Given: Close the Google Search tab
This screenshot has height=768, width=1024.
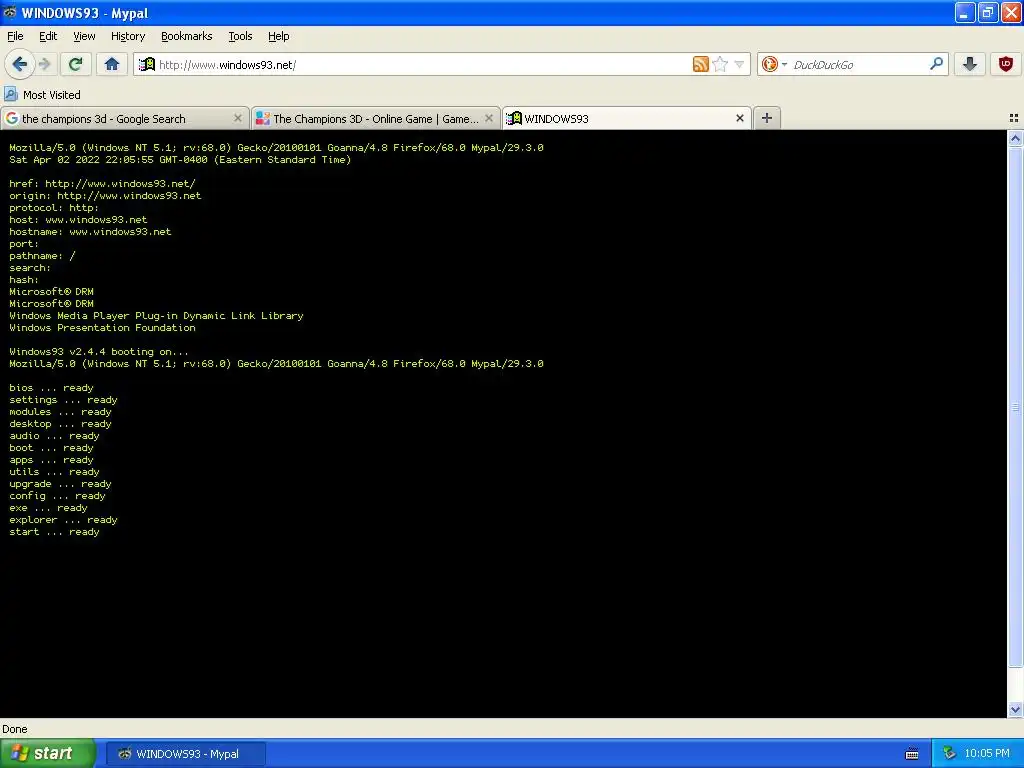Looking at the screenshot, I should [x=238, y=118].
